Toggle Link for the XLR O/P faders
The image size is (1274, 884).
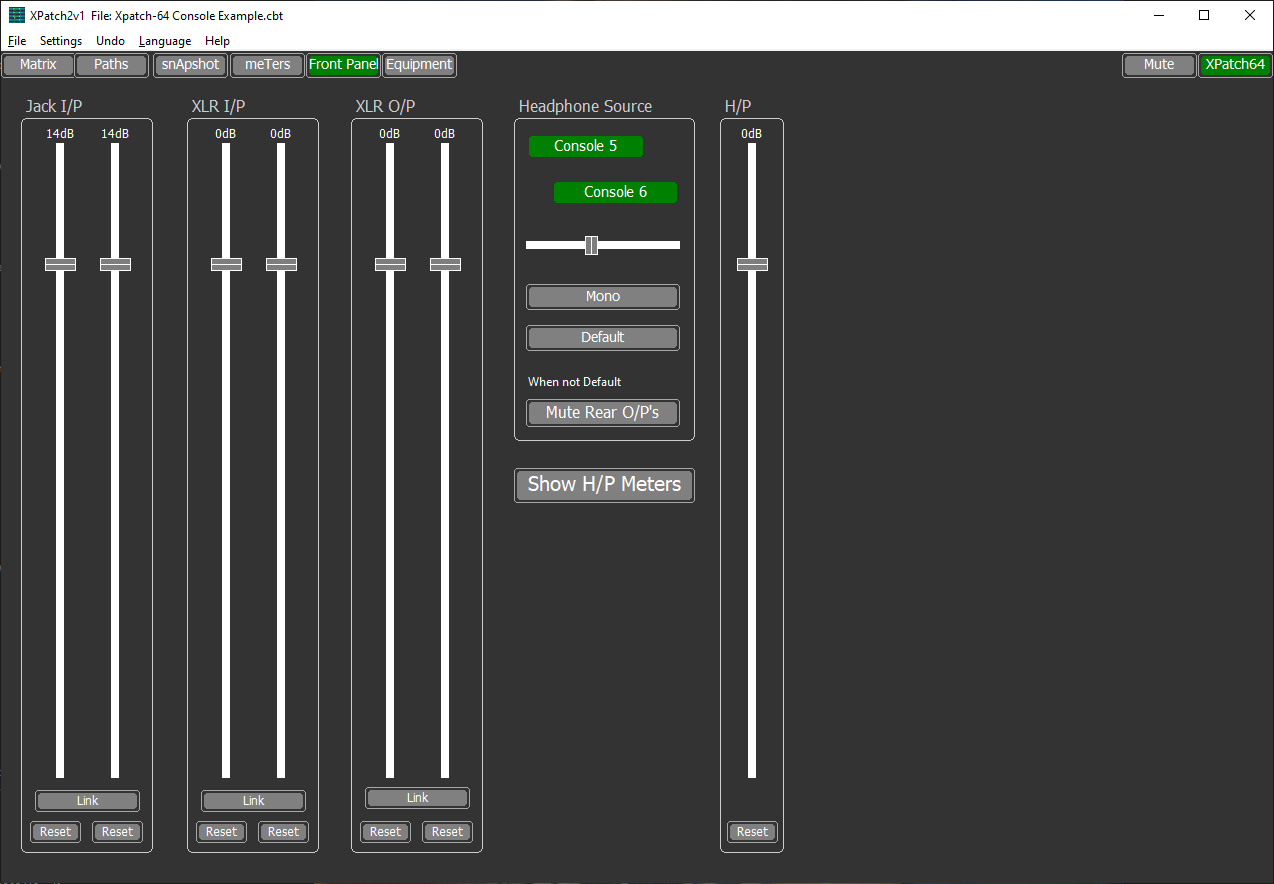(417, 798)
